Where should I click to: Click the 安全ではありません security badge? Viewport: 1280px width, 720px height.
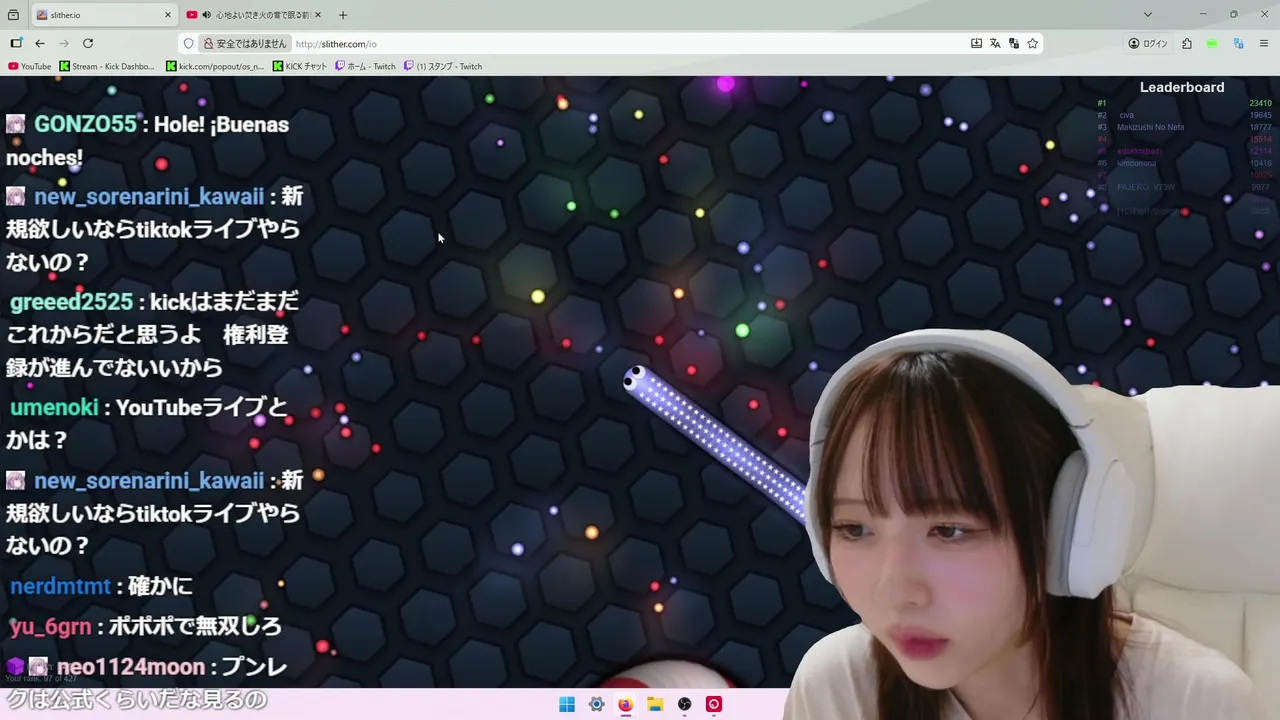(245, 43)
